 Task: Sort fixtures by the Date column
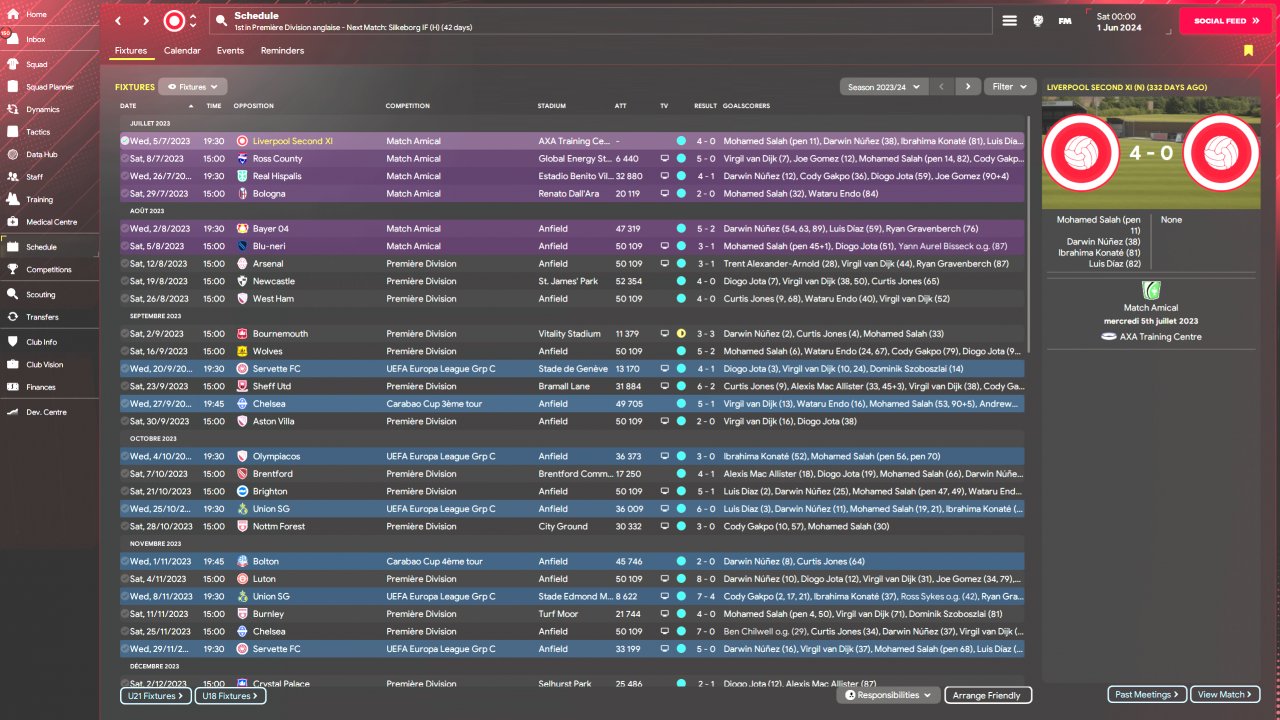coord(129,106)
